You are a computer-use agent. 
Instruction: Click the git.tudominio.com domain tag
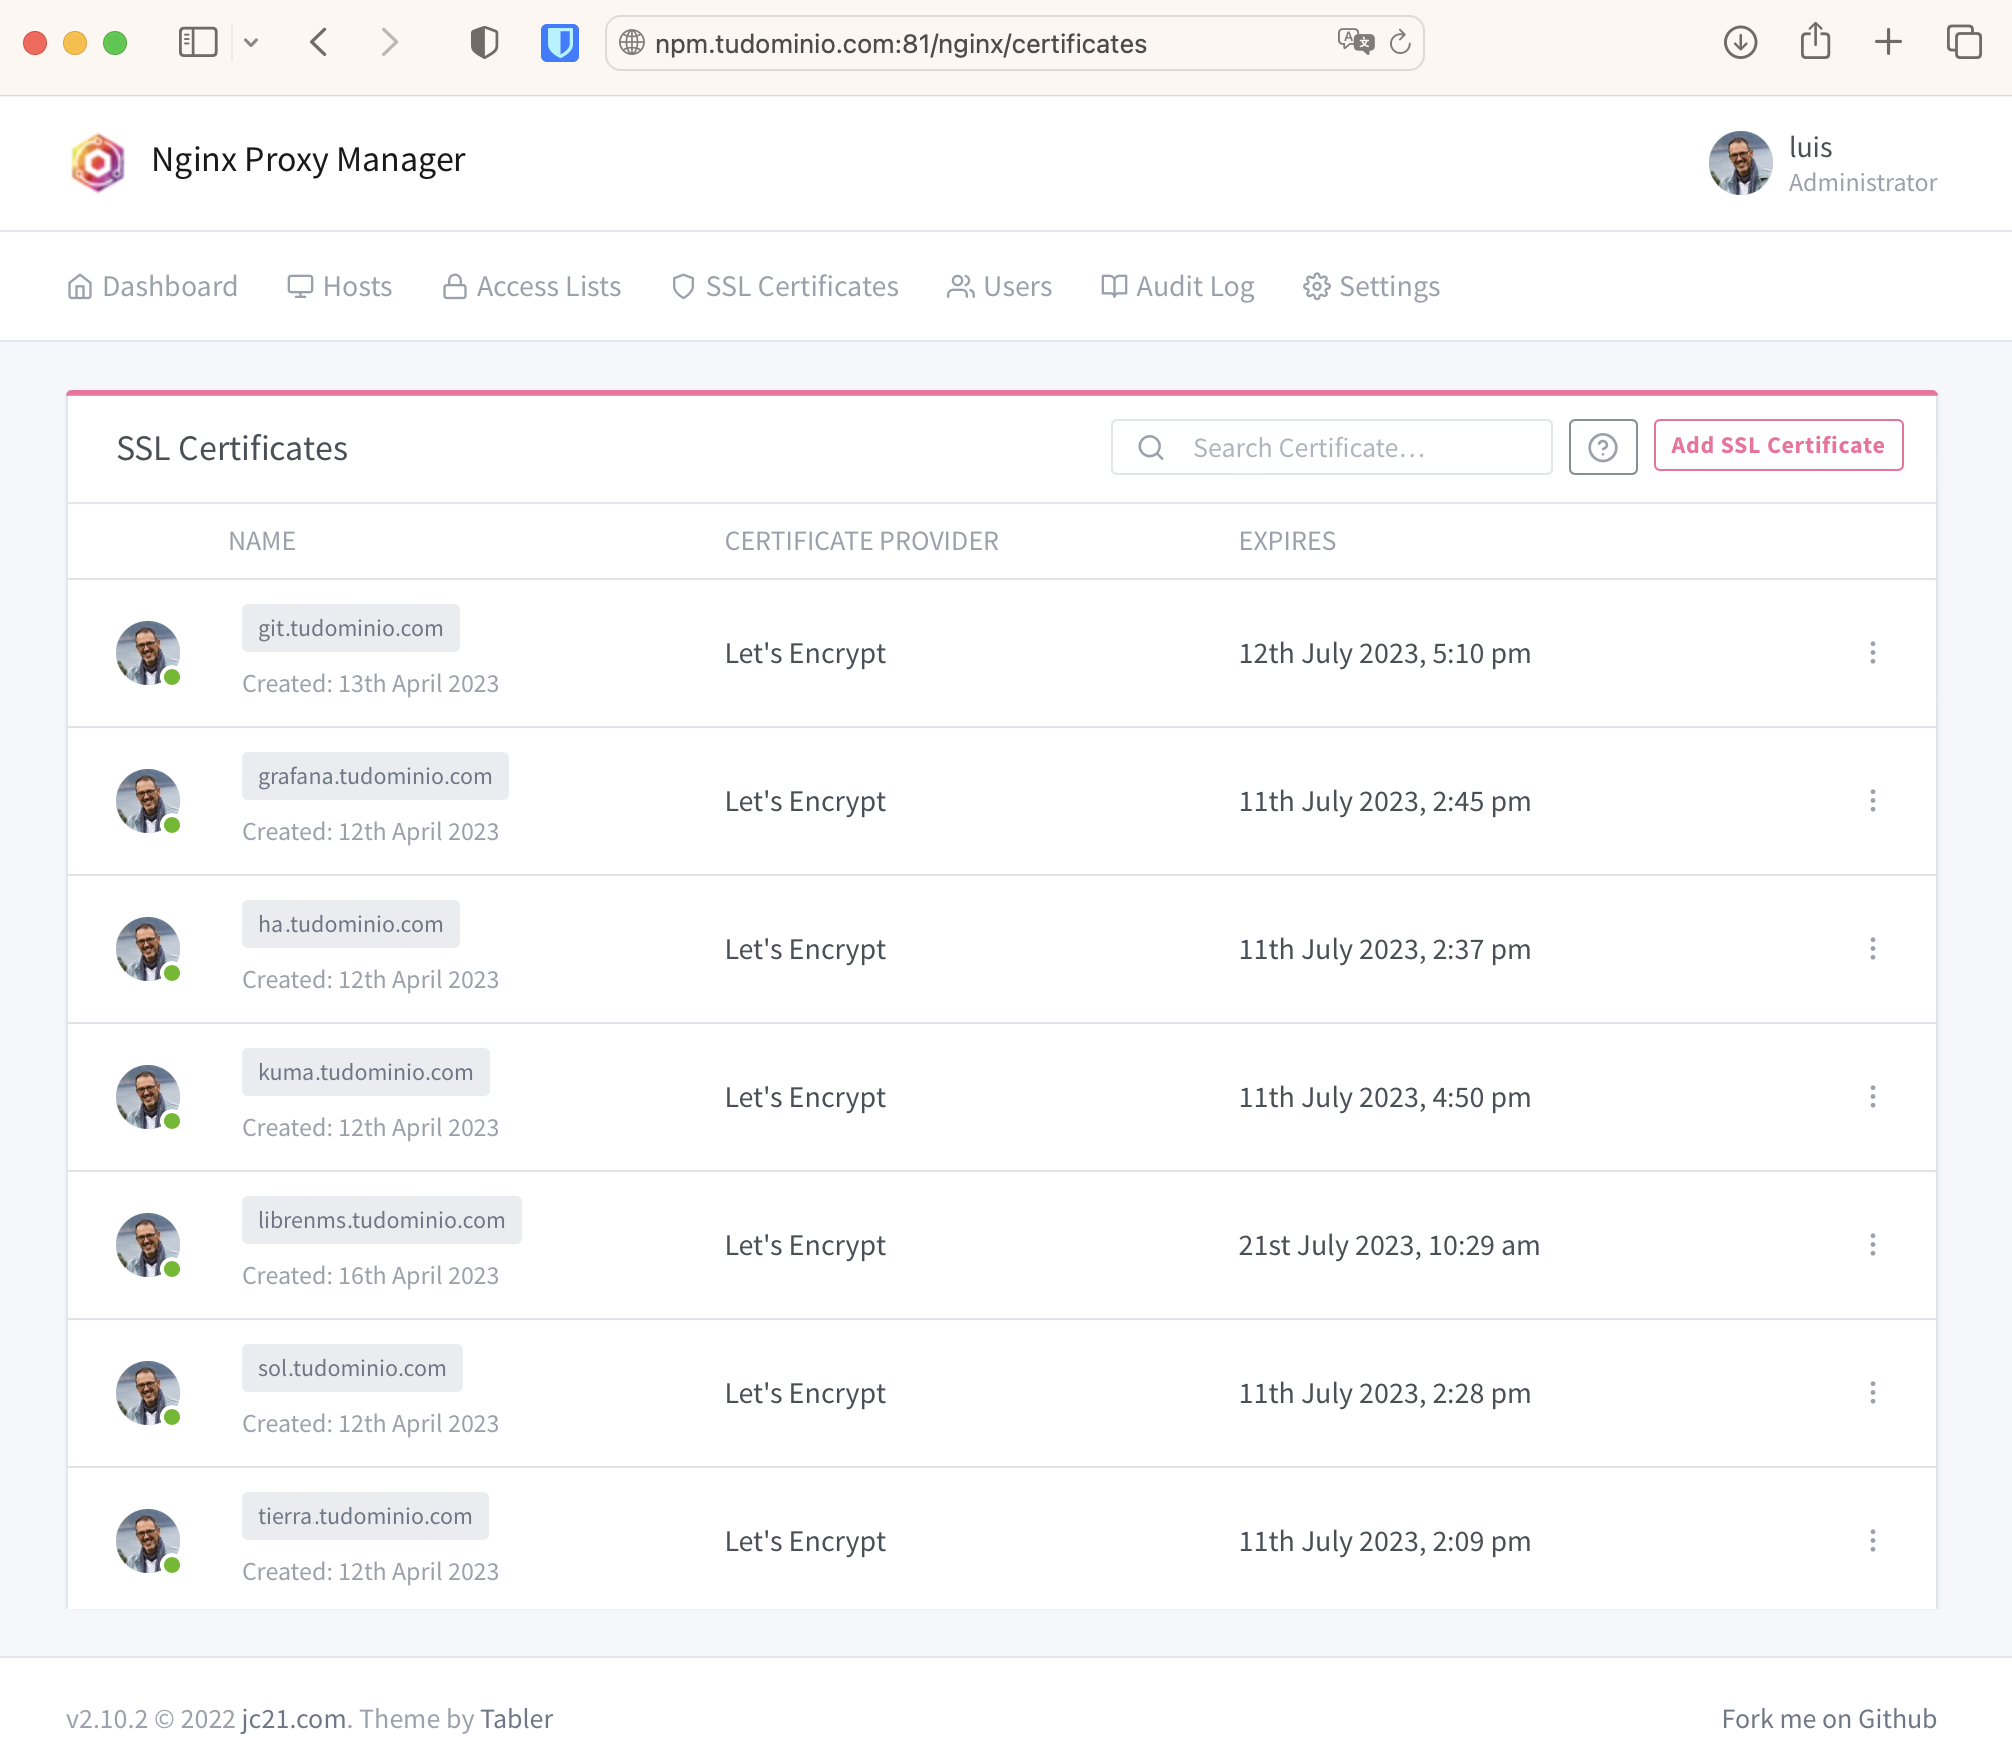point(351,628)
